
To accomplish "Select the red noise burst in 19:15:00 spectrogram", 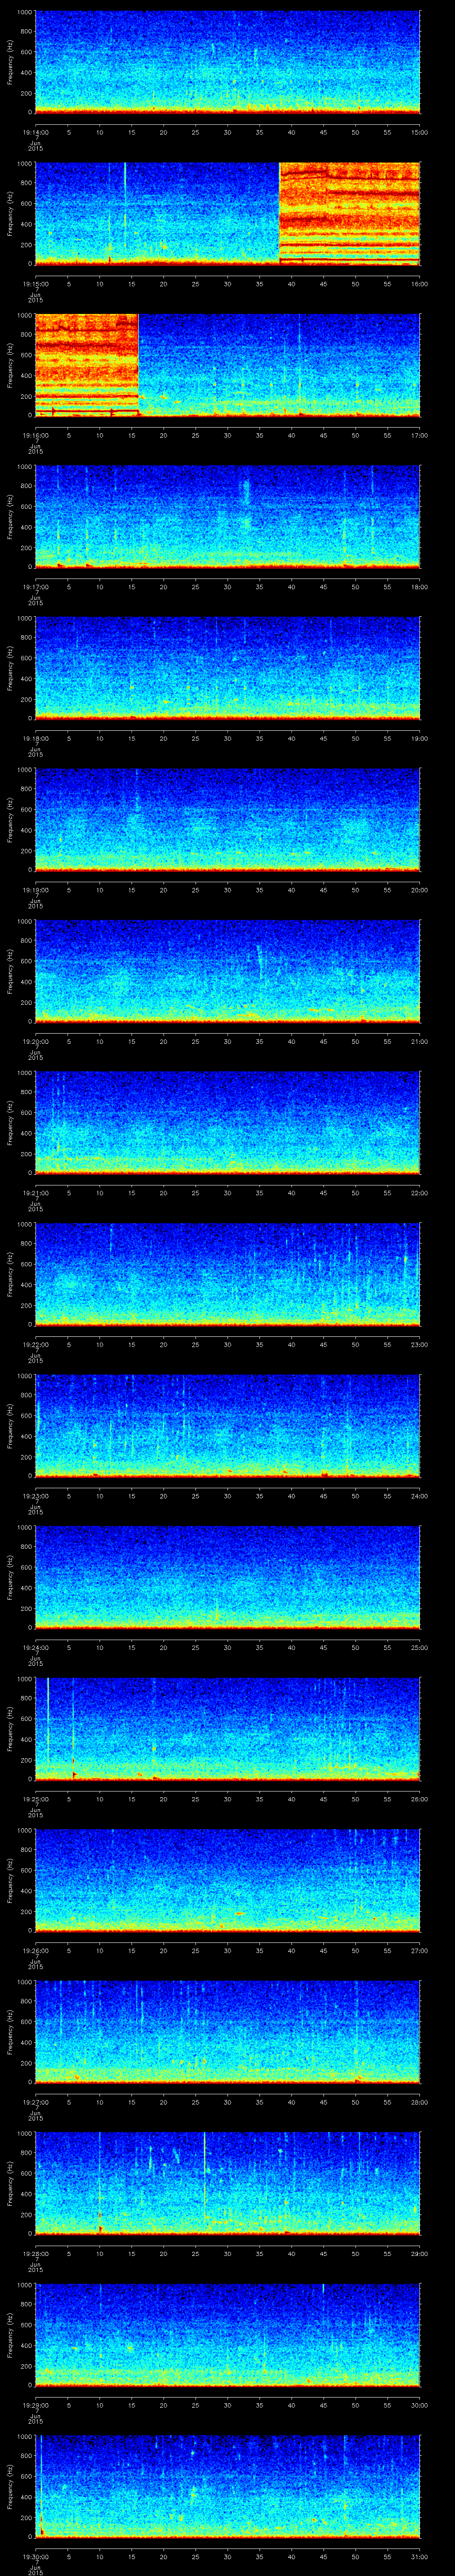I will pos(349,213).
